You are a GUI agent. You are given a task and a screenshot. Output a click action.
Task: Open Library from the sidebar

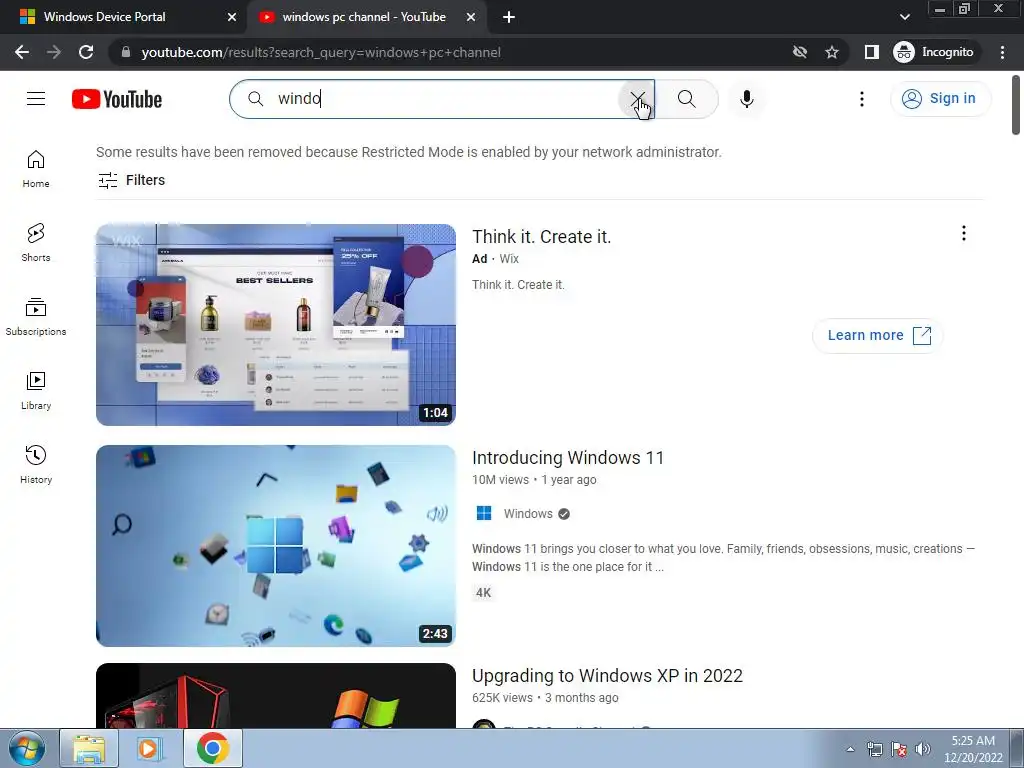coord(36,391)
